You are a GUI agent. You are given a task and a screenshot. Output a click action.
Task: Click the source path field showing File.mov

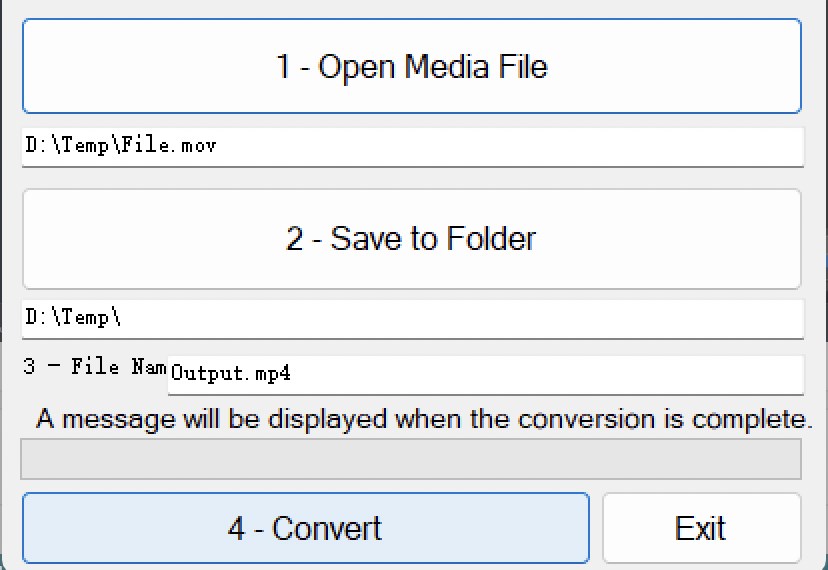click(412, 147)
